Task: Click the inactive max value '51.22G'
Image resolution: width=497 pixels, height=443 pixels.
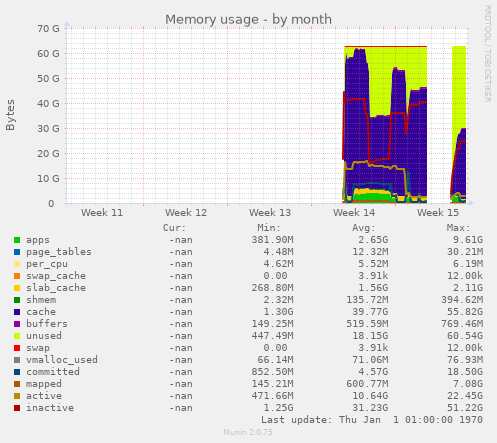Action: 465,408
